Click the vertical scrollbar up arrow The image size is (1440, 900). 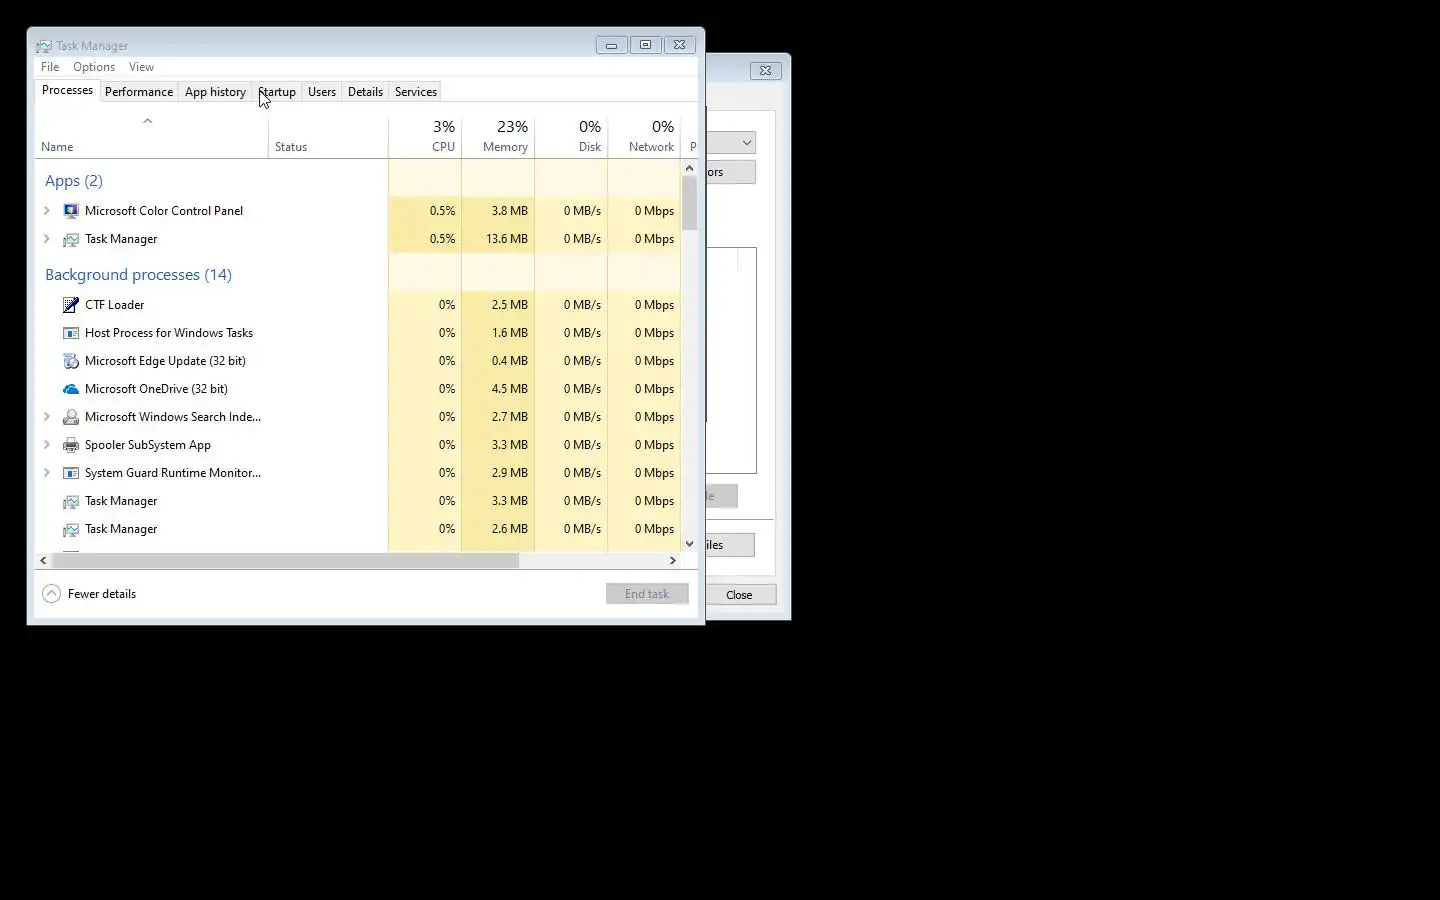(689, 168)
